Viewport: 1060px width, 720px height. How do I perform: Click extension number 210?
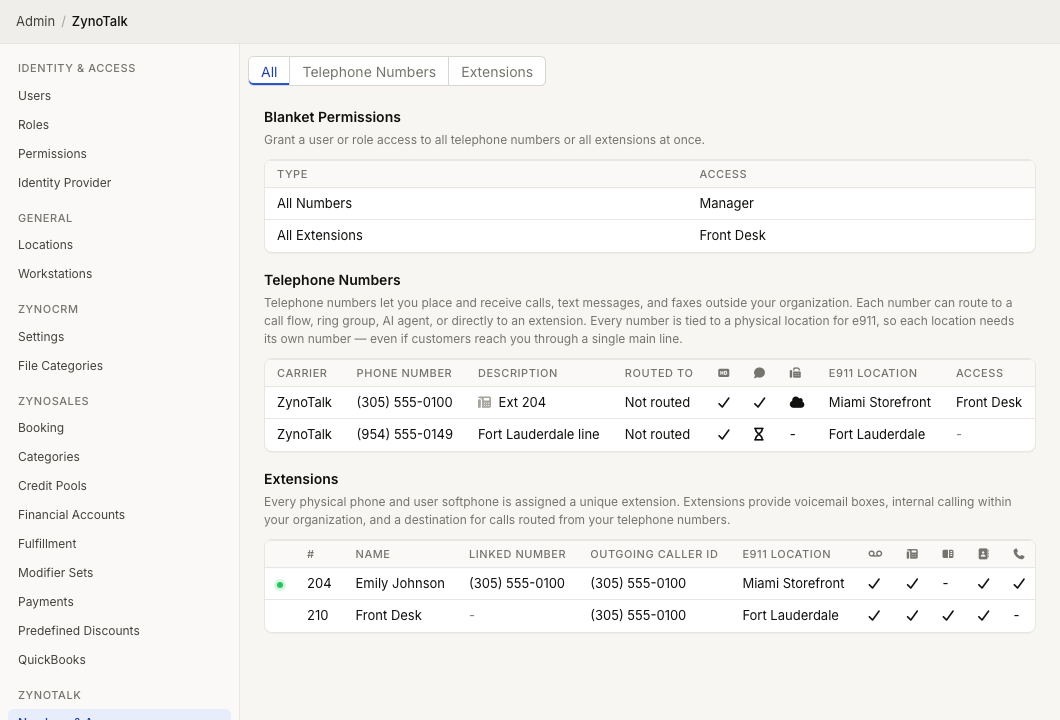pos(317,616)
